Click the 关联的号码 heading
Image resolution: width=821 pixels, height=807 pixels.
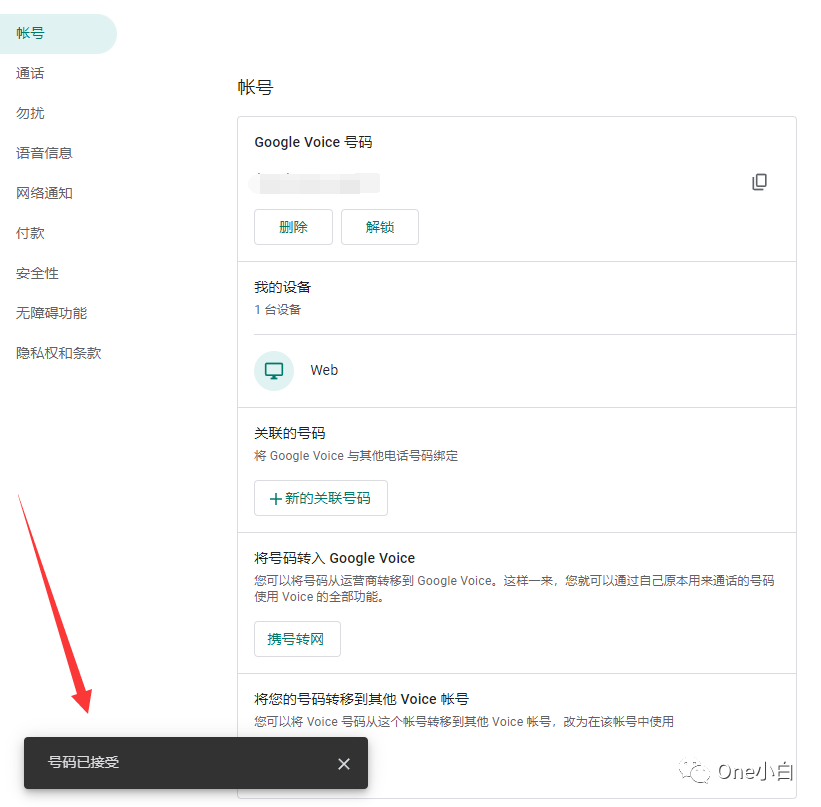290,433
